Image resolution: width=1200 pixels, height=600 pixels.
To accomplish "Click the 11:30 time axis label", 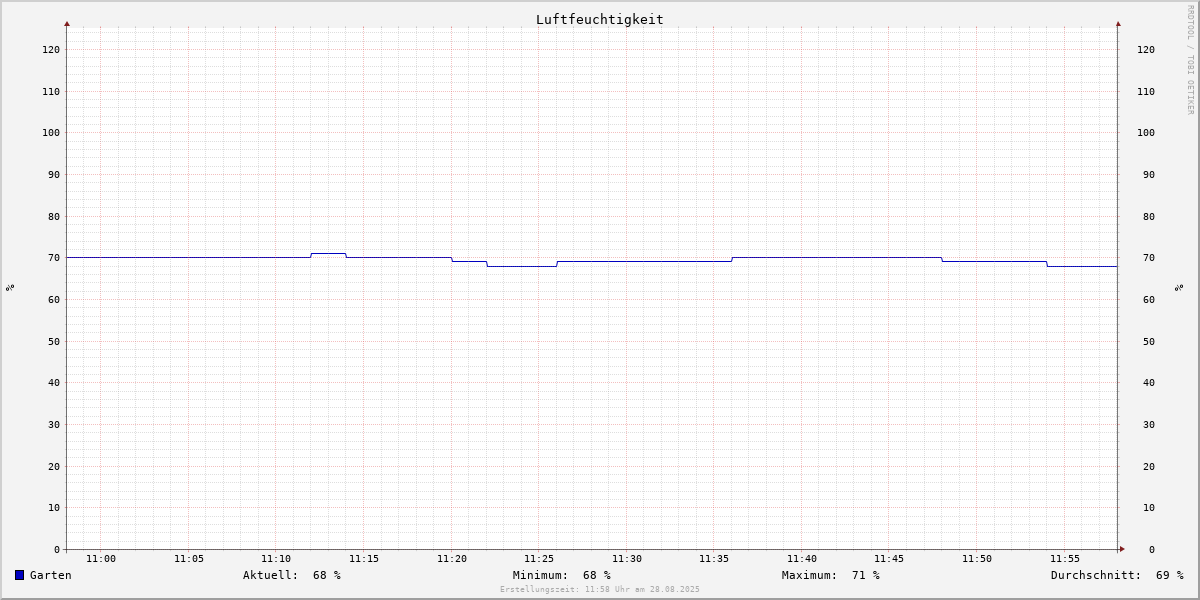I will (x=627, y=559).
